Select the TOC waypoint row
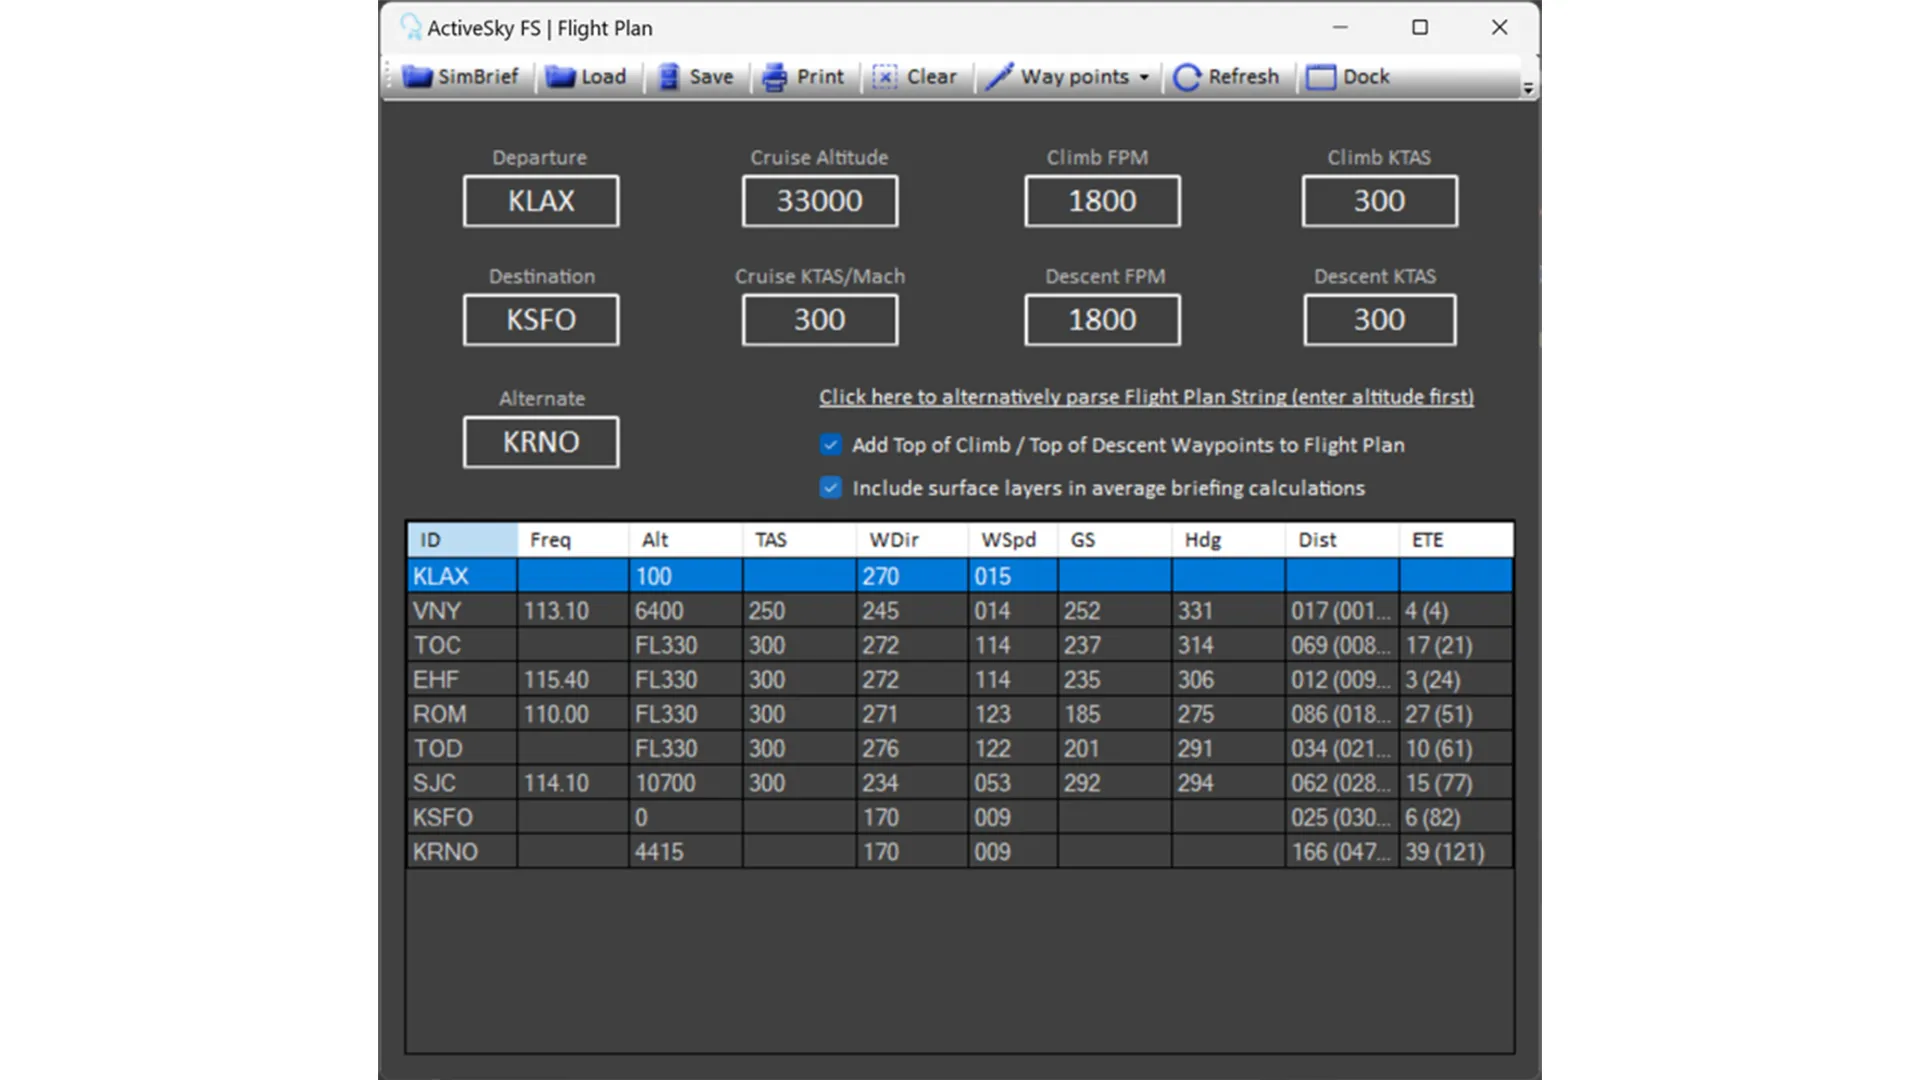Screen dimensions: 1920x1080 point(960,645)
